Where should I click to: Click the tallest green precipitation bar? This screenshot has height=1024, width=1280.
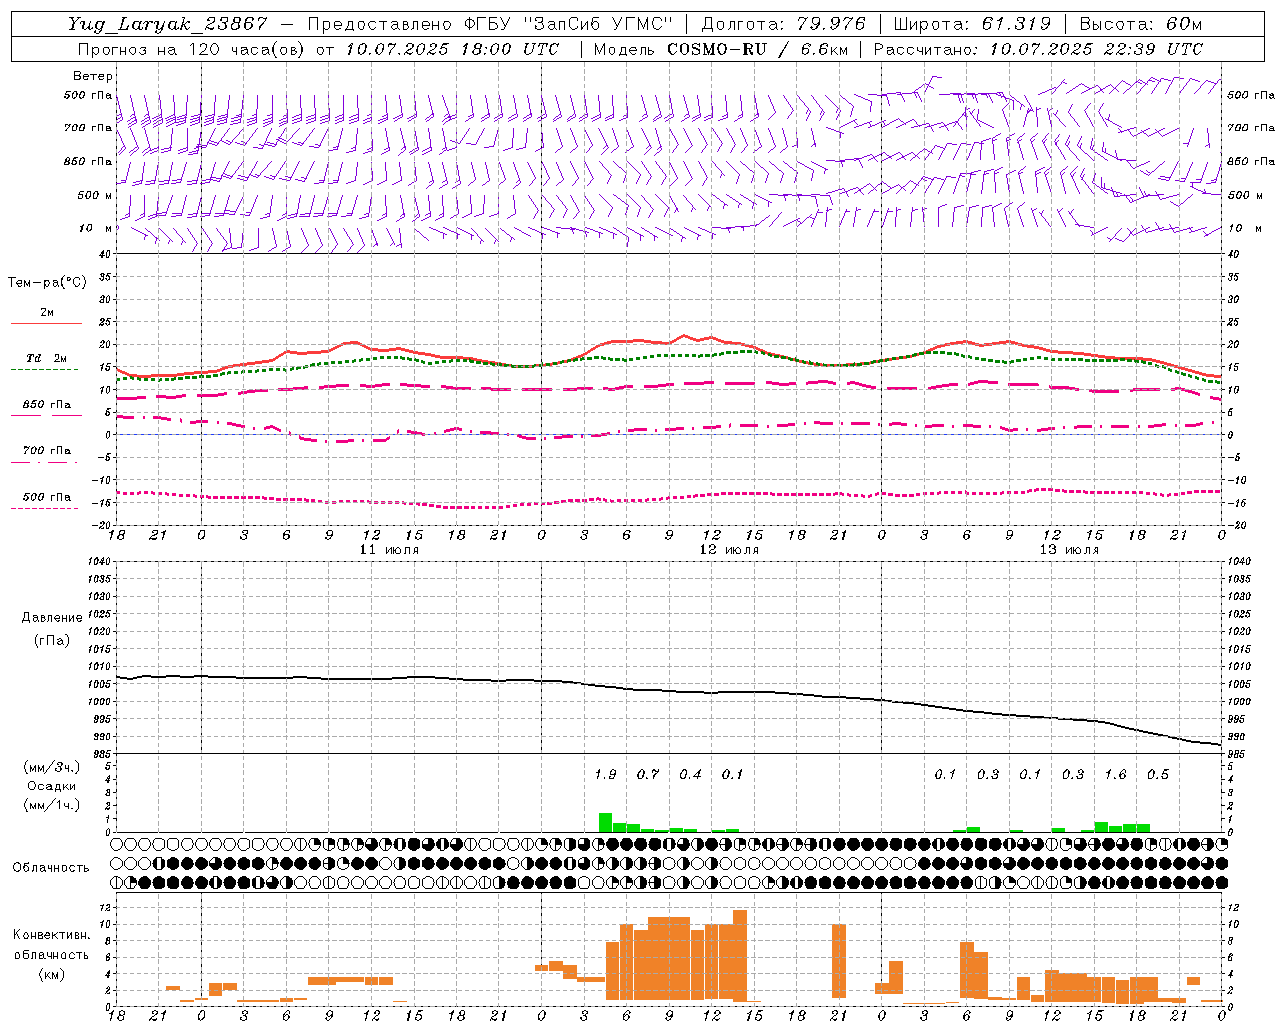tap(605, 822)
